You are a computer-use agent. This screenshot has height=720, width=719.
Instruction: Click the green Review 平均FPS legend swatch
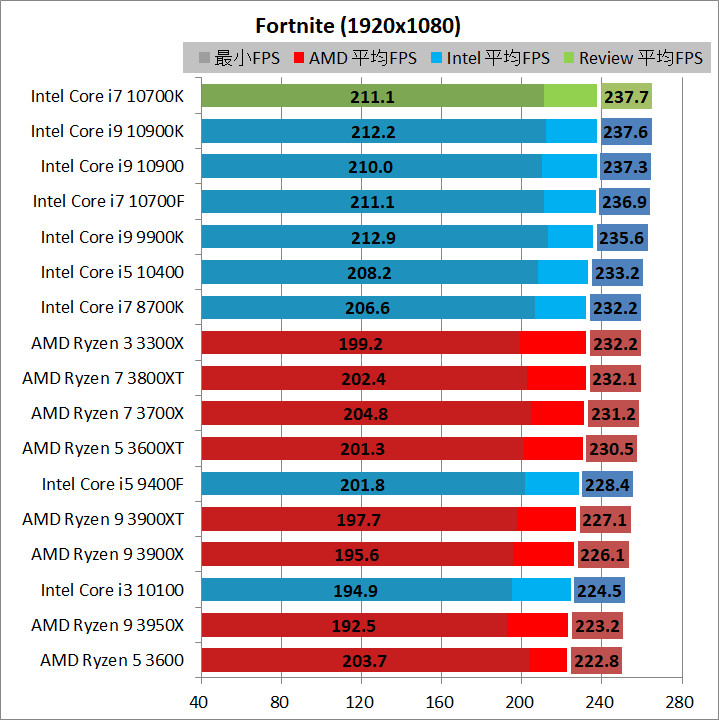[569, 58]
